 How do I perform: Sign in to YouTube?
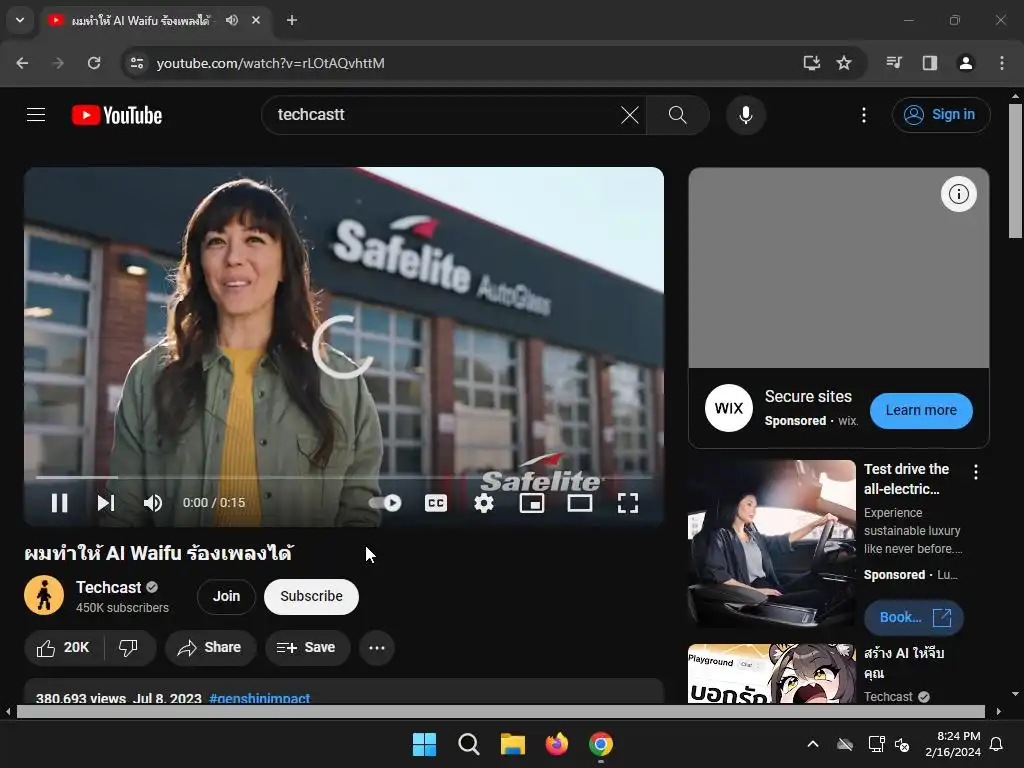940,115
